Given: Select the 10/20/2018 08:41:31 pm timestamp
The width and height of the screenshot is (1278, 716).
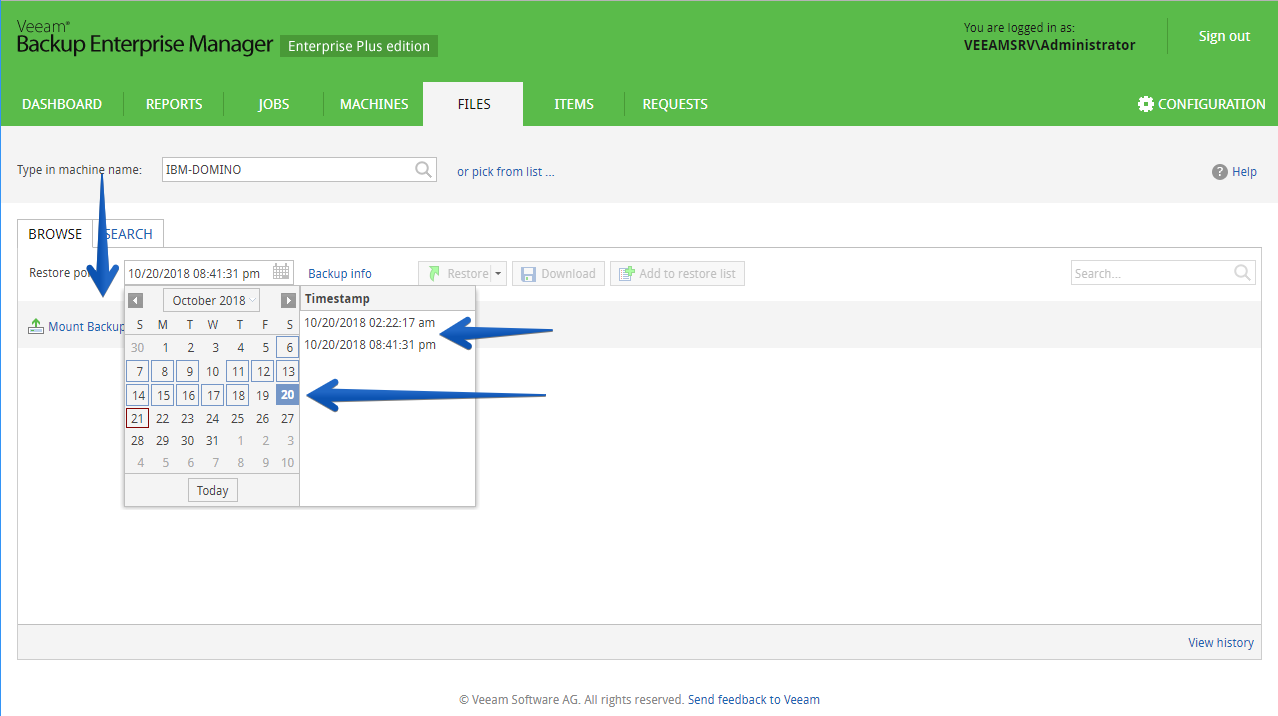Looking at the screenshot, I should (x=370, y=344).
